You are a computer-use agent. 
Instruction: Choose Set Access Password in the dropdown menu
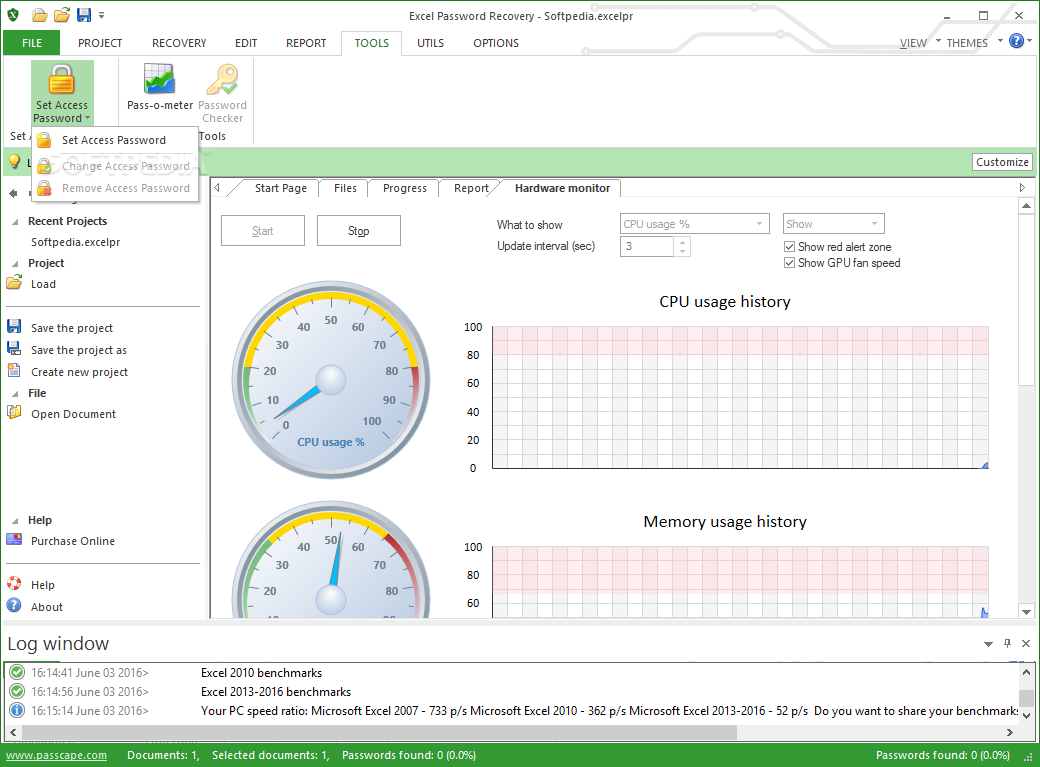tap(114, 140)
